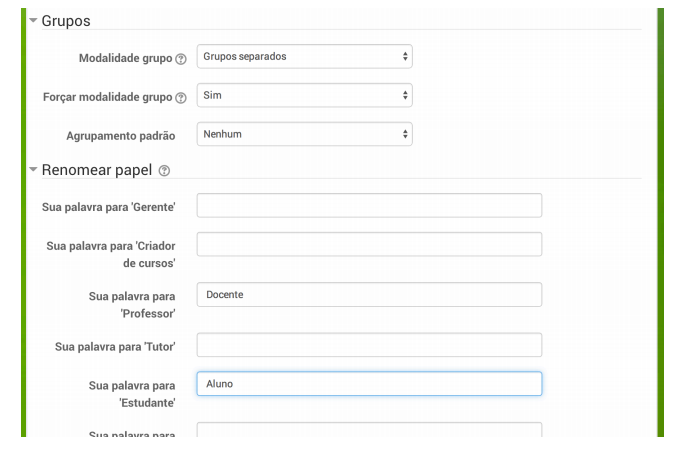Screen dimensions: 684x450
Task: Open the Agrupamento padrão dropdown
Action: pyautogui.click(x=304, y=133)
